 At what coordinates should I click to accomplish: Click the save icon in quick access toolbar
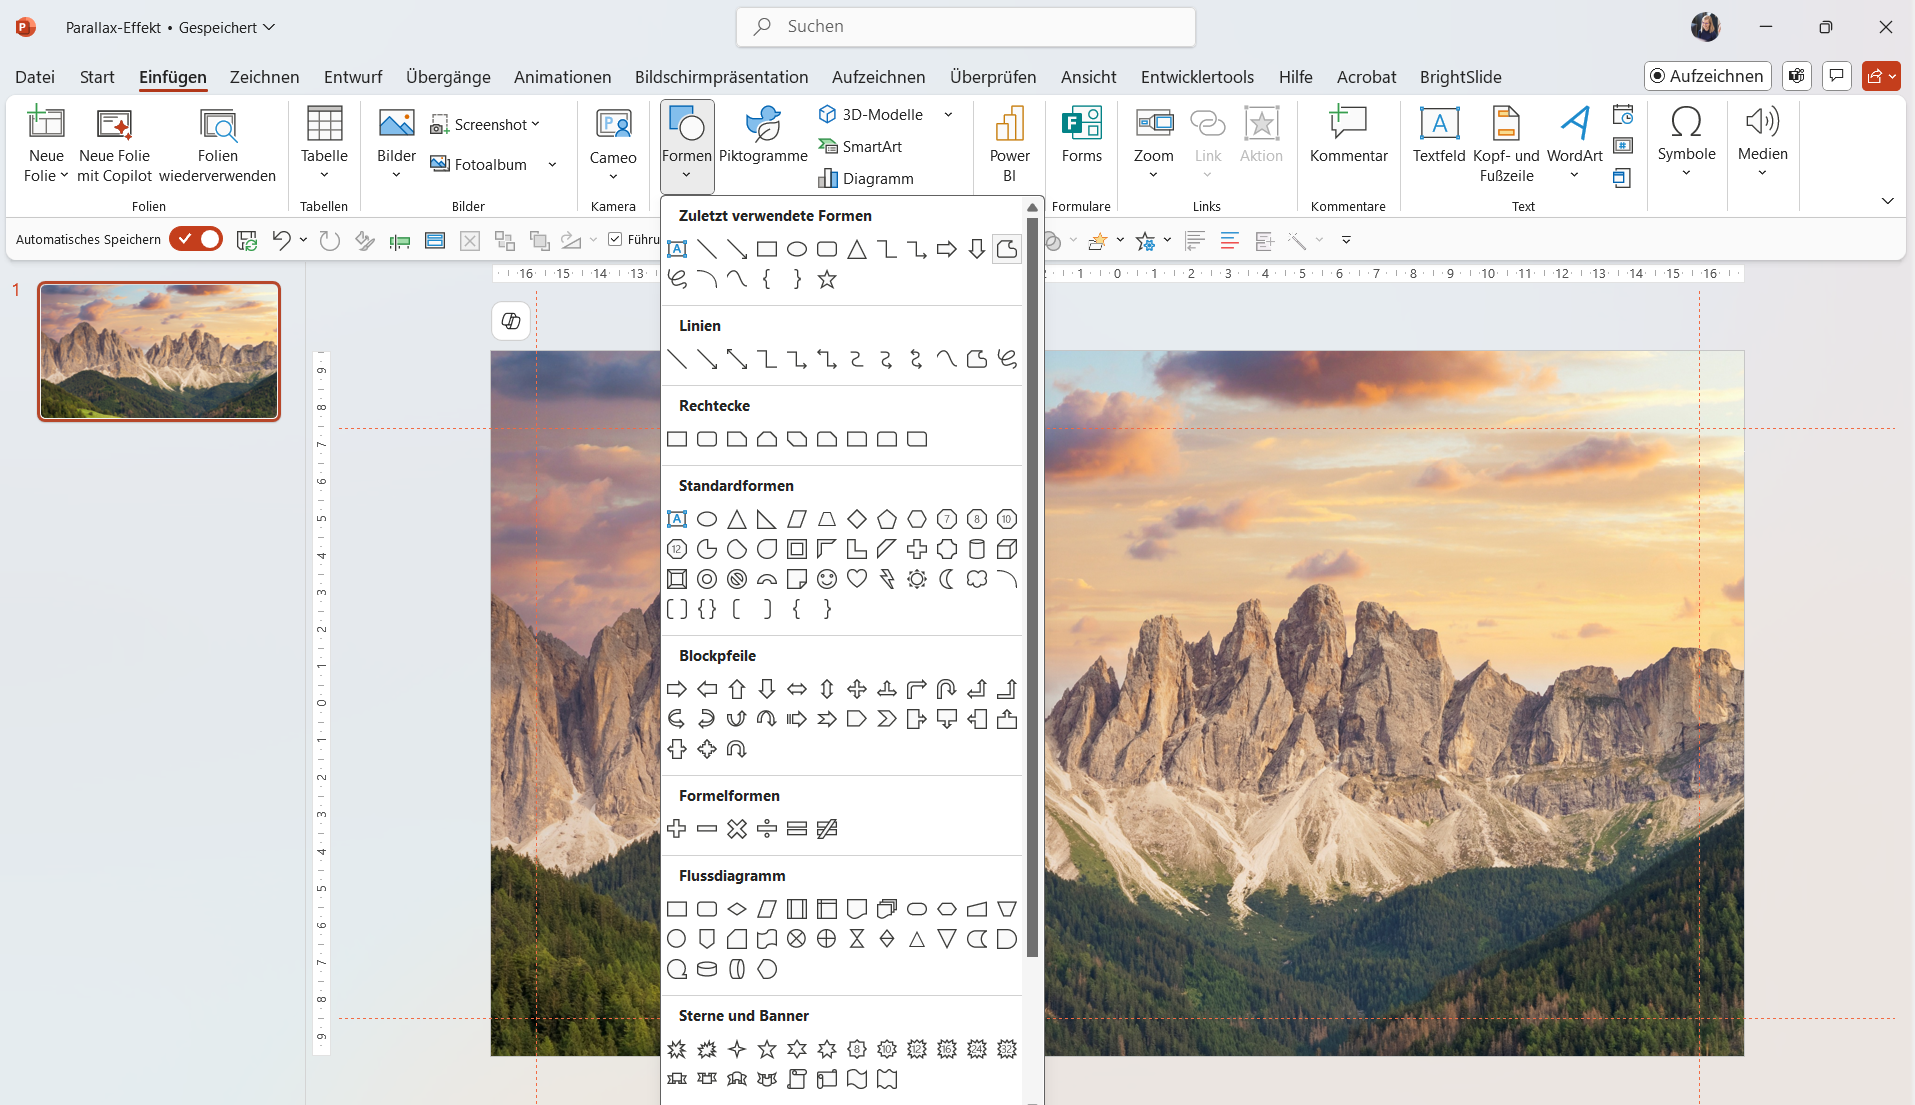point(247,240)
